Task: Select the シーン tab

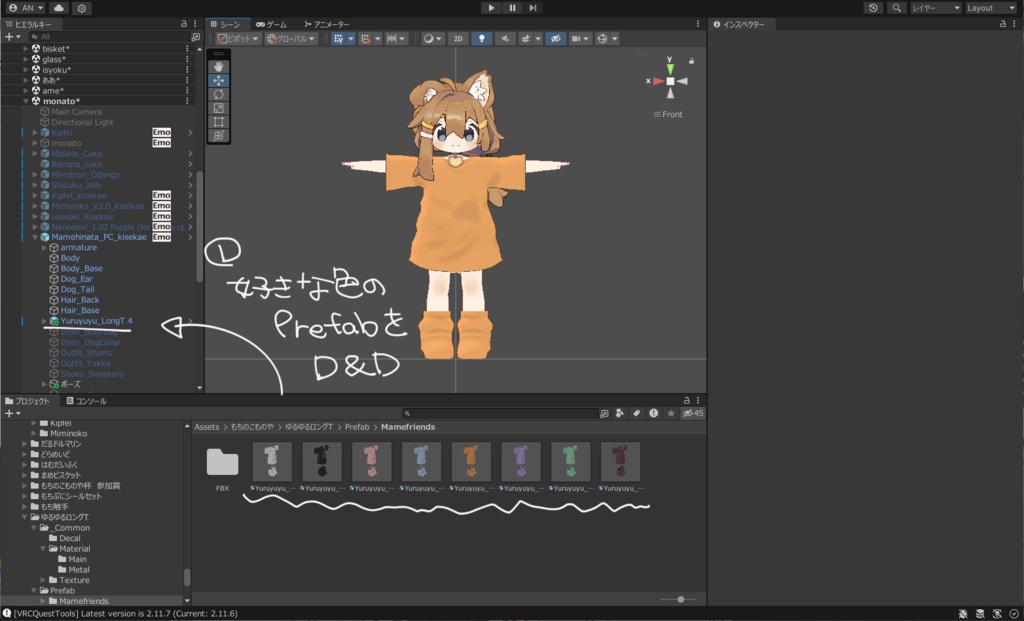Action: coord(226,24)
